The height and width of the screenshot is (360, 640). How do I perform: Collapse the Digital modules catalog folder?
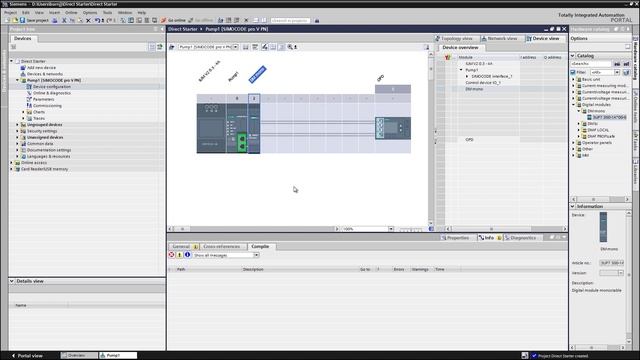pyautogui.click(x=573, y=104)
